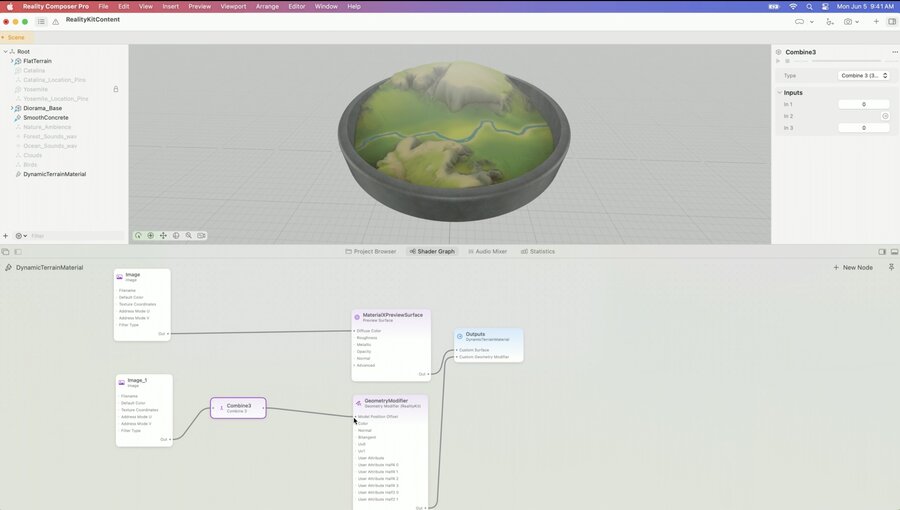Click the insert entity toolbar icon
This screenshot has height=510, width=900.
click(830, 22)
